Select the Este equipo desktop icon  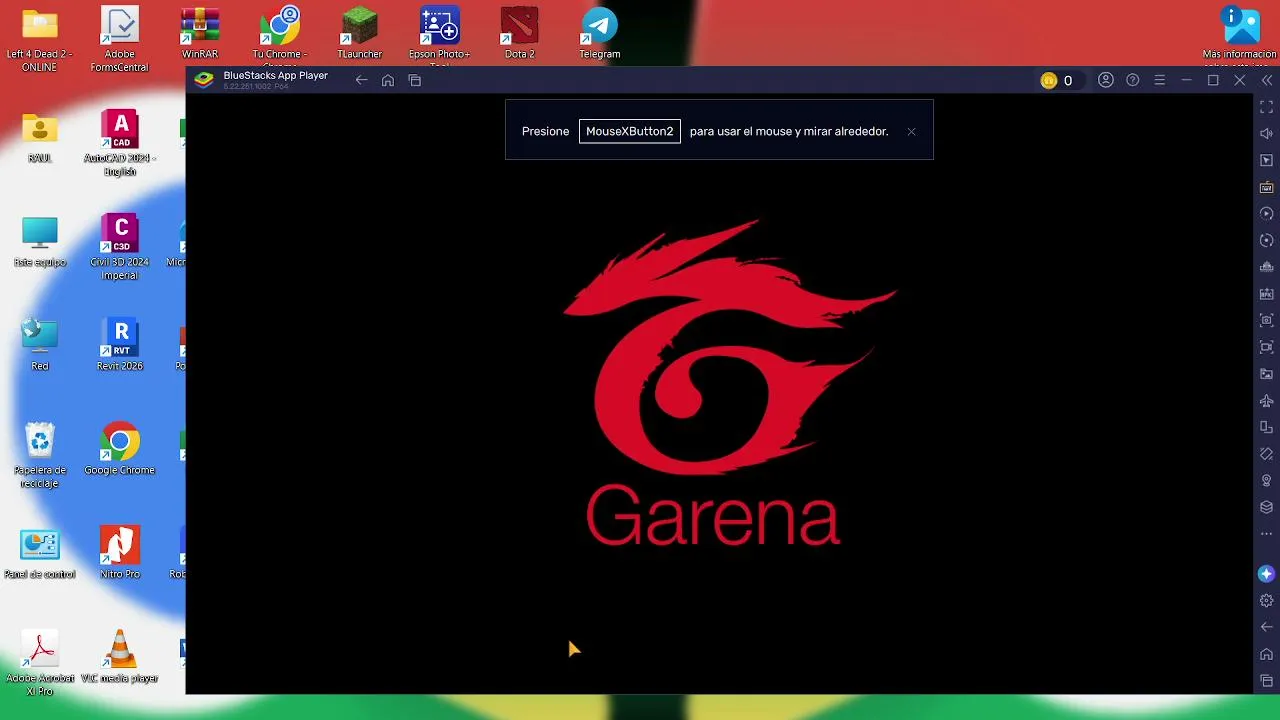point(40,242)
